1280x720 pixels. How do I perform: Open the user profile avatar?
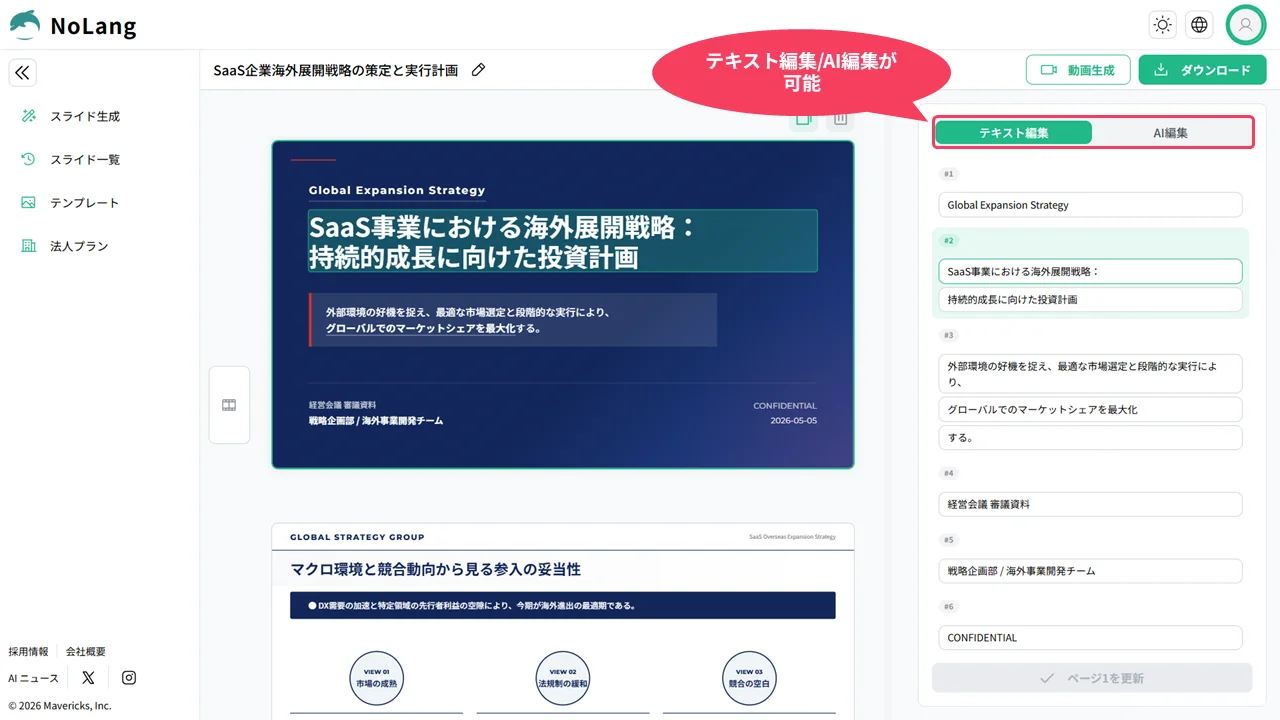click(1246, 25)
